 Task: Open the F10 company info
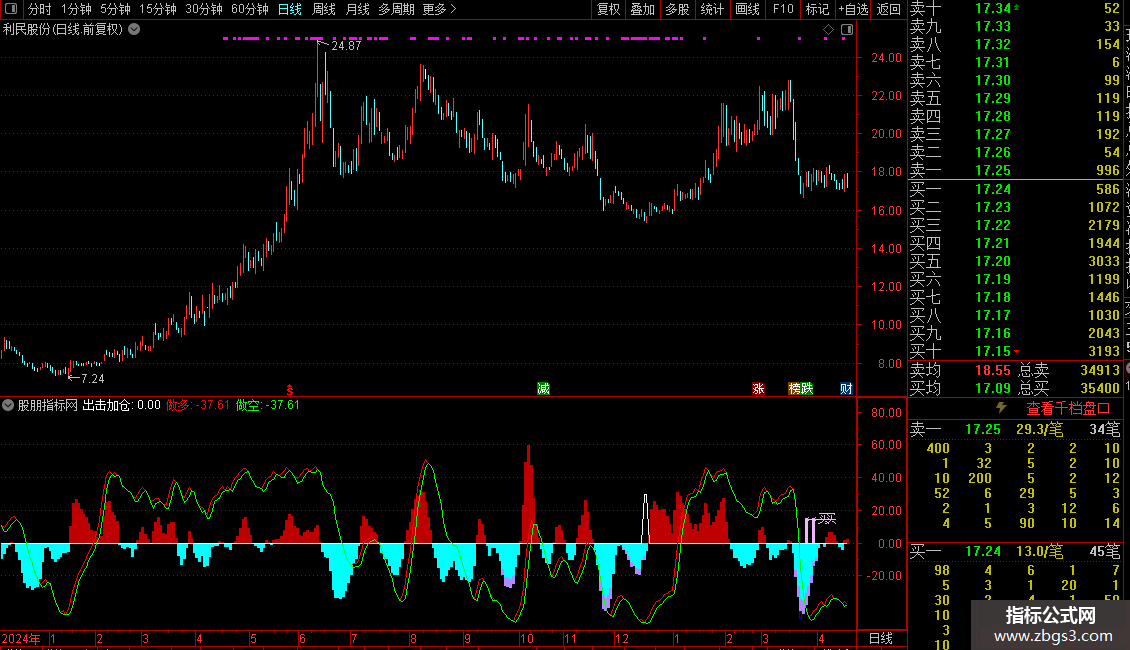(783, 9)
